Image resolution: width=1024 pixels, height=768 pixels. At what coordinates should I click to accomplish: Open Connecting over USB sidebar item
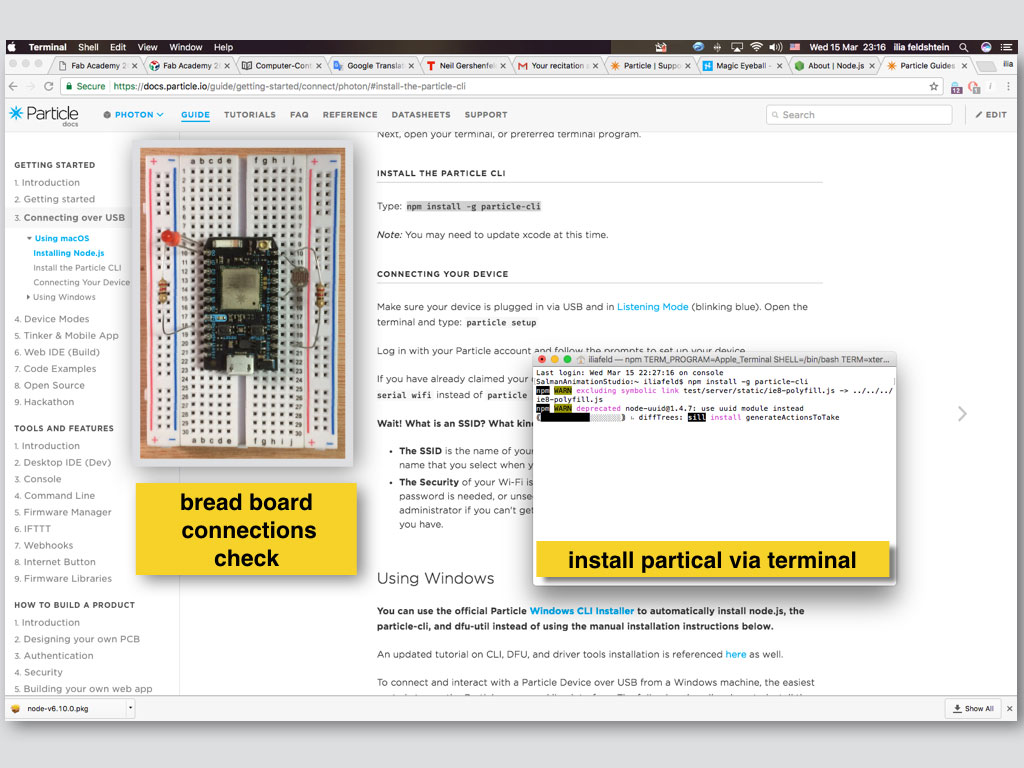pos(69,217)
